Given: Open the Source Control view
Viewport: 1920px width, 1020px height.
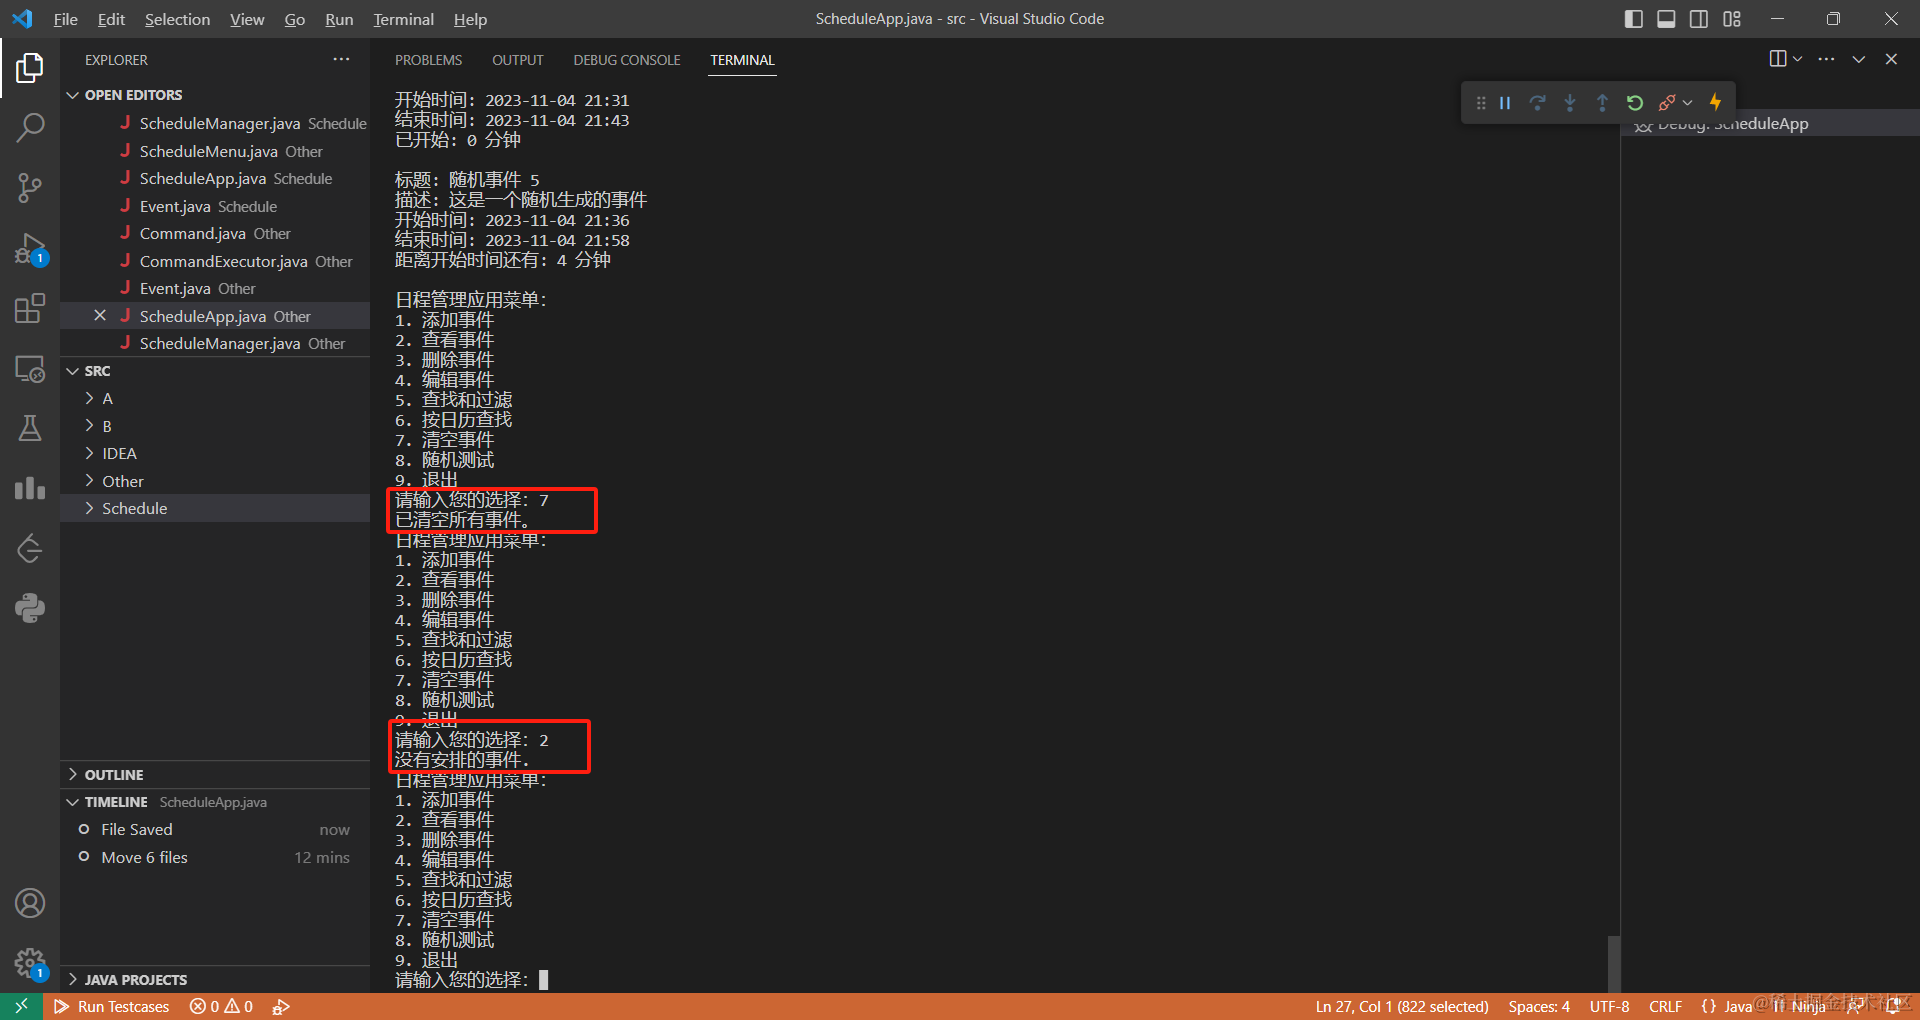Looking at the screenshot, I should click(x=30, y=188).
